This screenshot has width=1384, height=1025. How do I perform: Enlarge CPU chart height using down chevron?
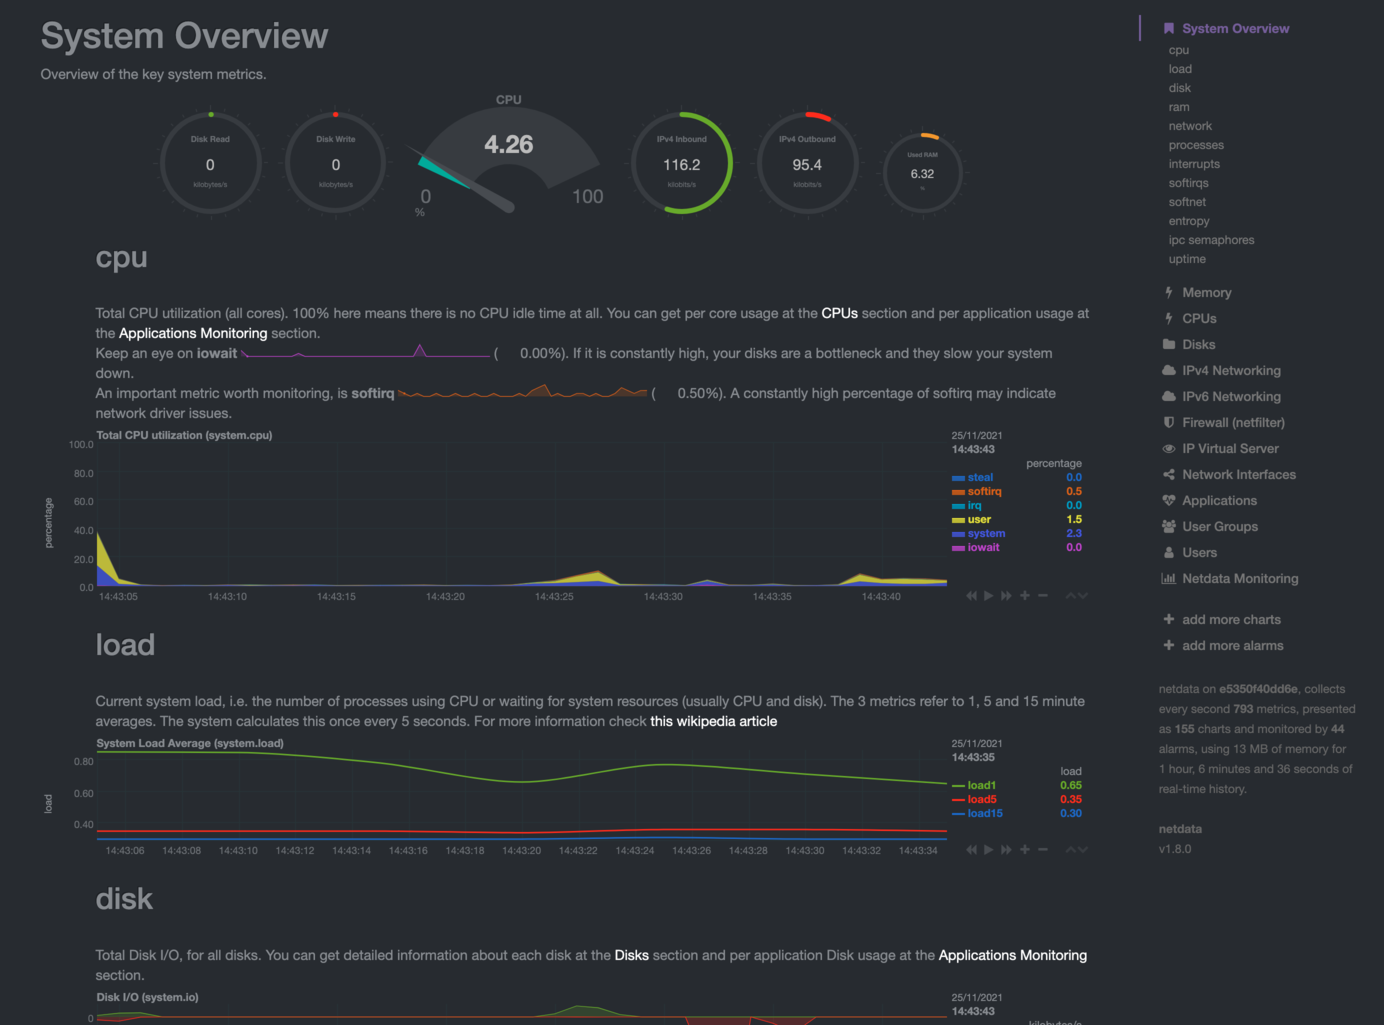1082,596
